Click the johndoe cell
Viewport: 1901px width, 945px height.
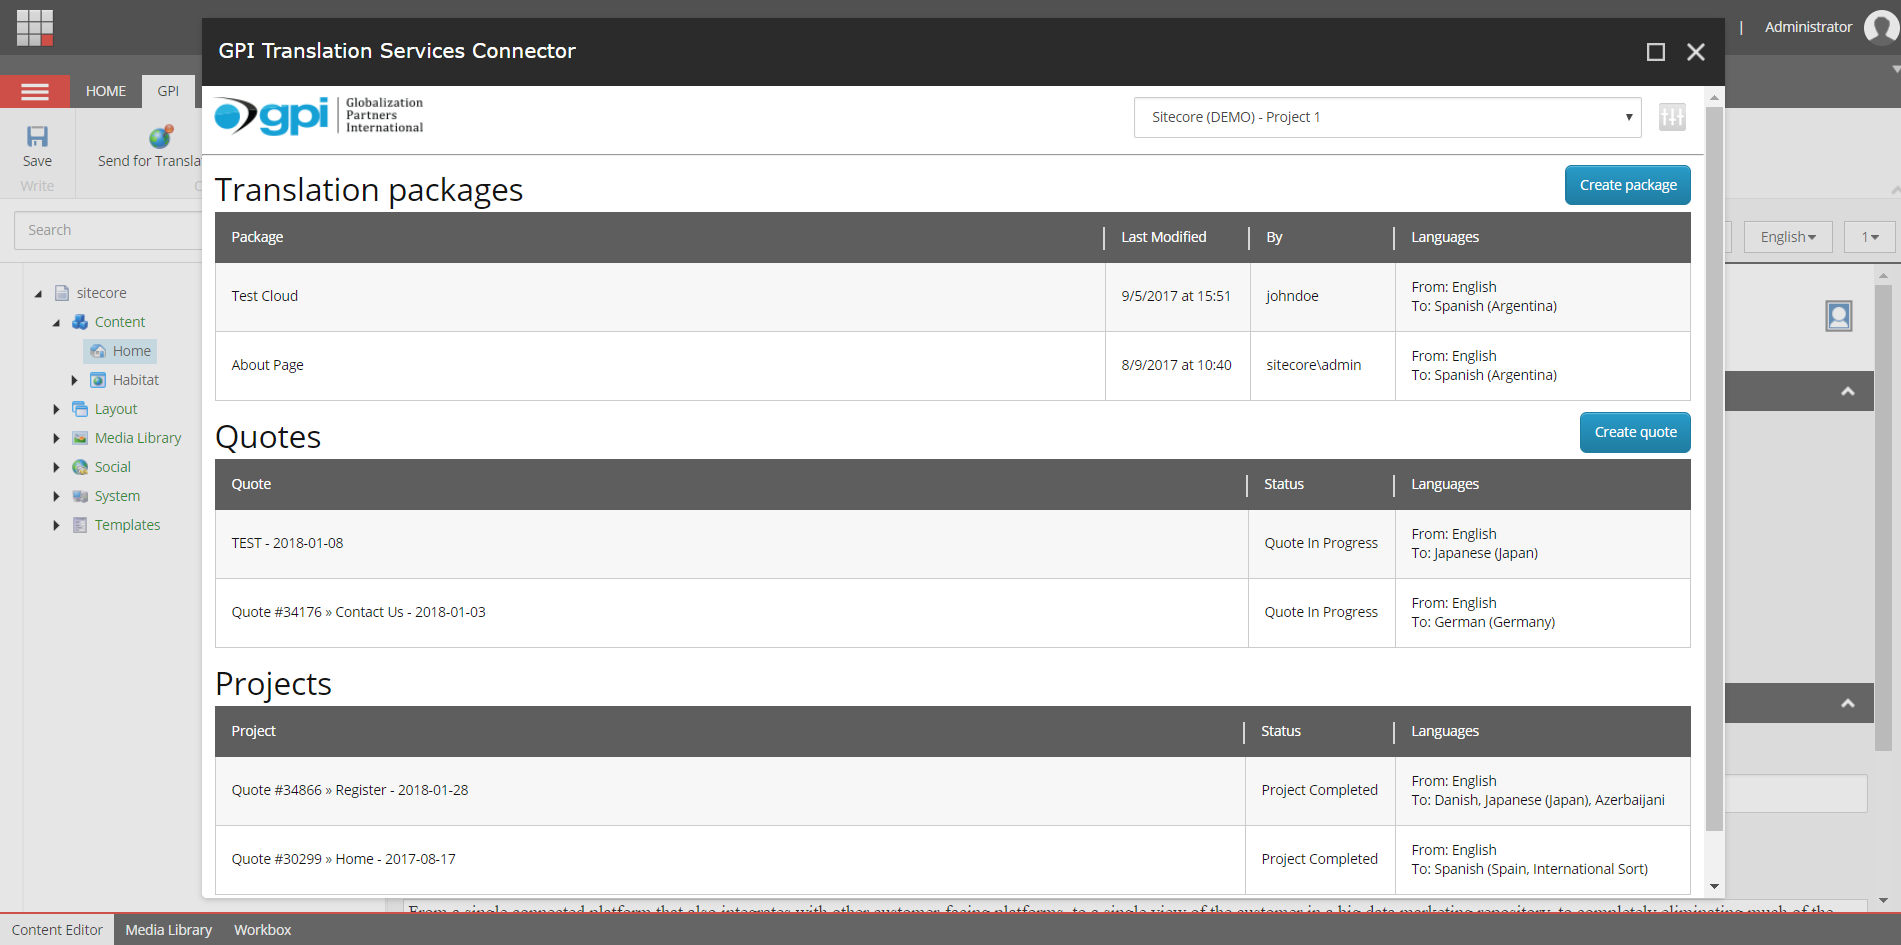point(1292,296)
